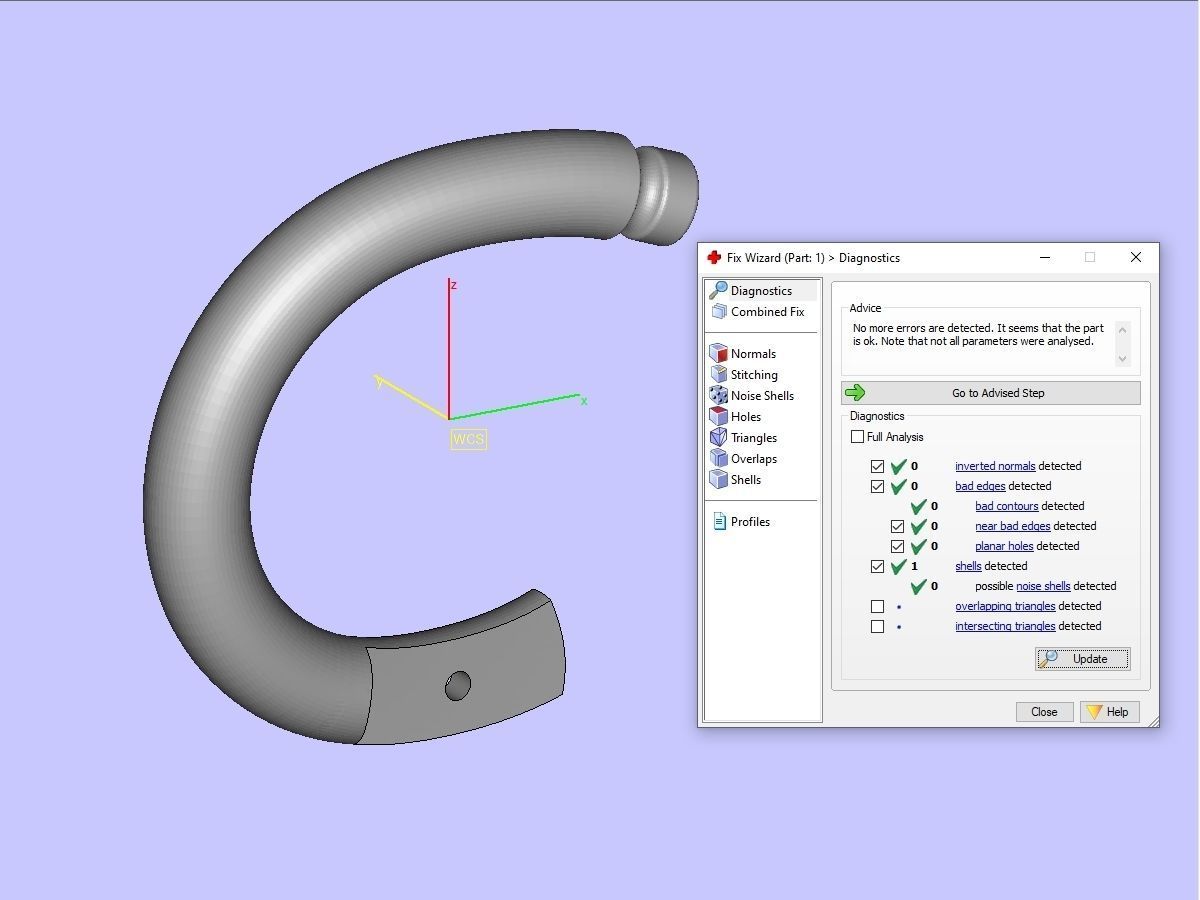Screen dimensions: 1200x900
Task: Uncheck the bad edges checkbox
Action: [877, 486]
